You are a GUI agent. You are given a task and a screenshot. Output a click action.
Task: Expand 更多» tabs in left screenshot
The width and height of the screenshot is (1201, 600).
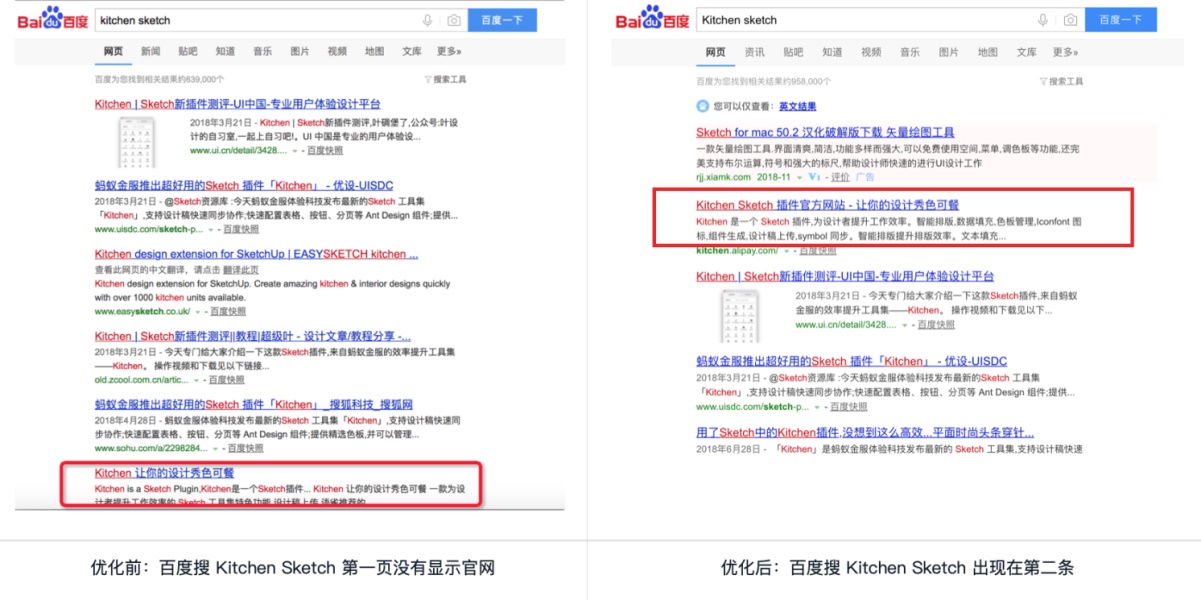pyautogui.click(x=449, y=51)
